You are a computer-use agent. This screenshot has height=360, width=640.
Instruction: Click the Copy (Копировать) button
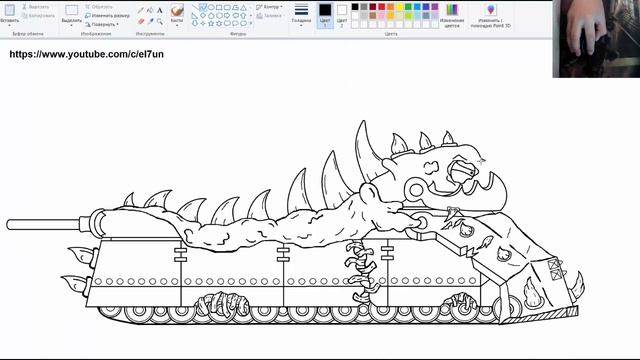click(38, 16)
